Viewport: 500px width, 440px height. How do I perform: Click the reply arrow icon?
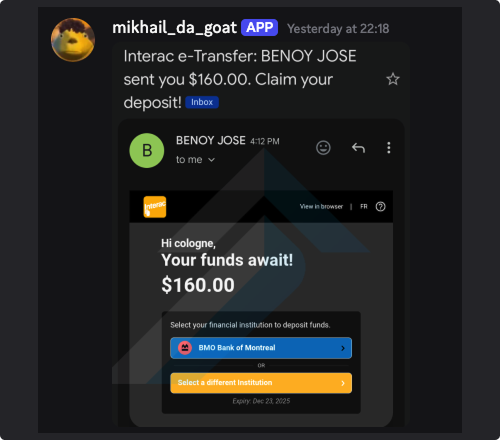click(358, 147)
